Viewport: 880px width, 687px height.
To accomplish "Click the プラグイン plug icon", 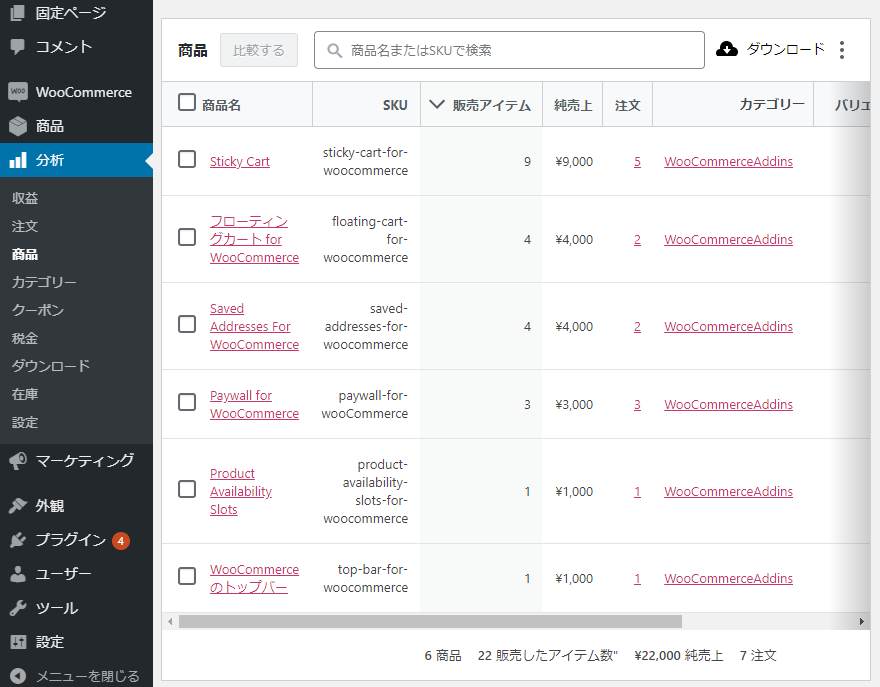I will coord(18,540).
